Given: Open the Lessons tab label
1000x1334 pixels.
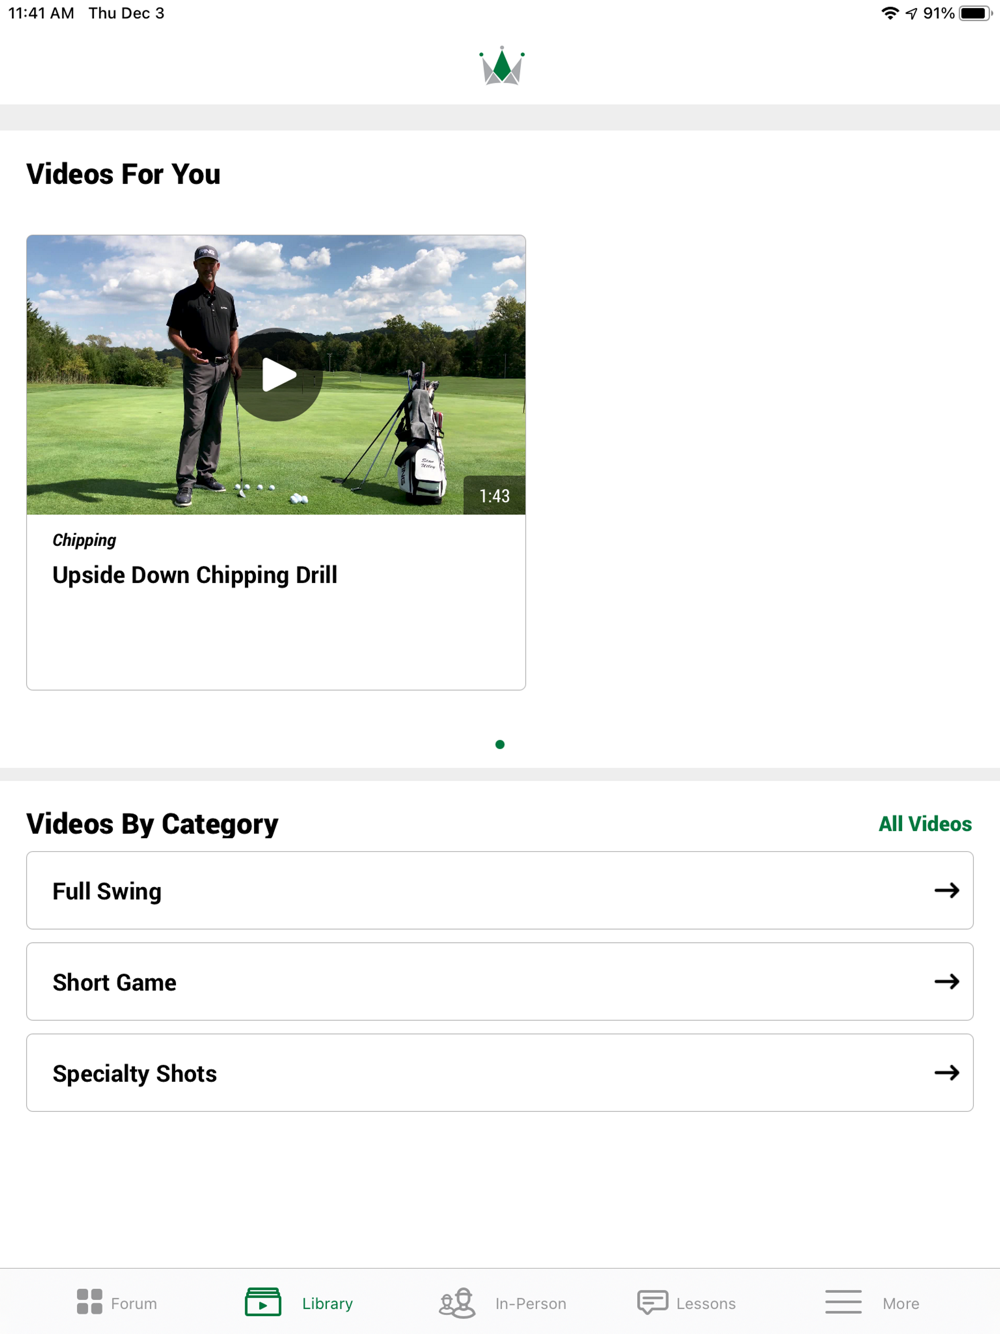Looking at the screenshot, I should (706, 1303).
